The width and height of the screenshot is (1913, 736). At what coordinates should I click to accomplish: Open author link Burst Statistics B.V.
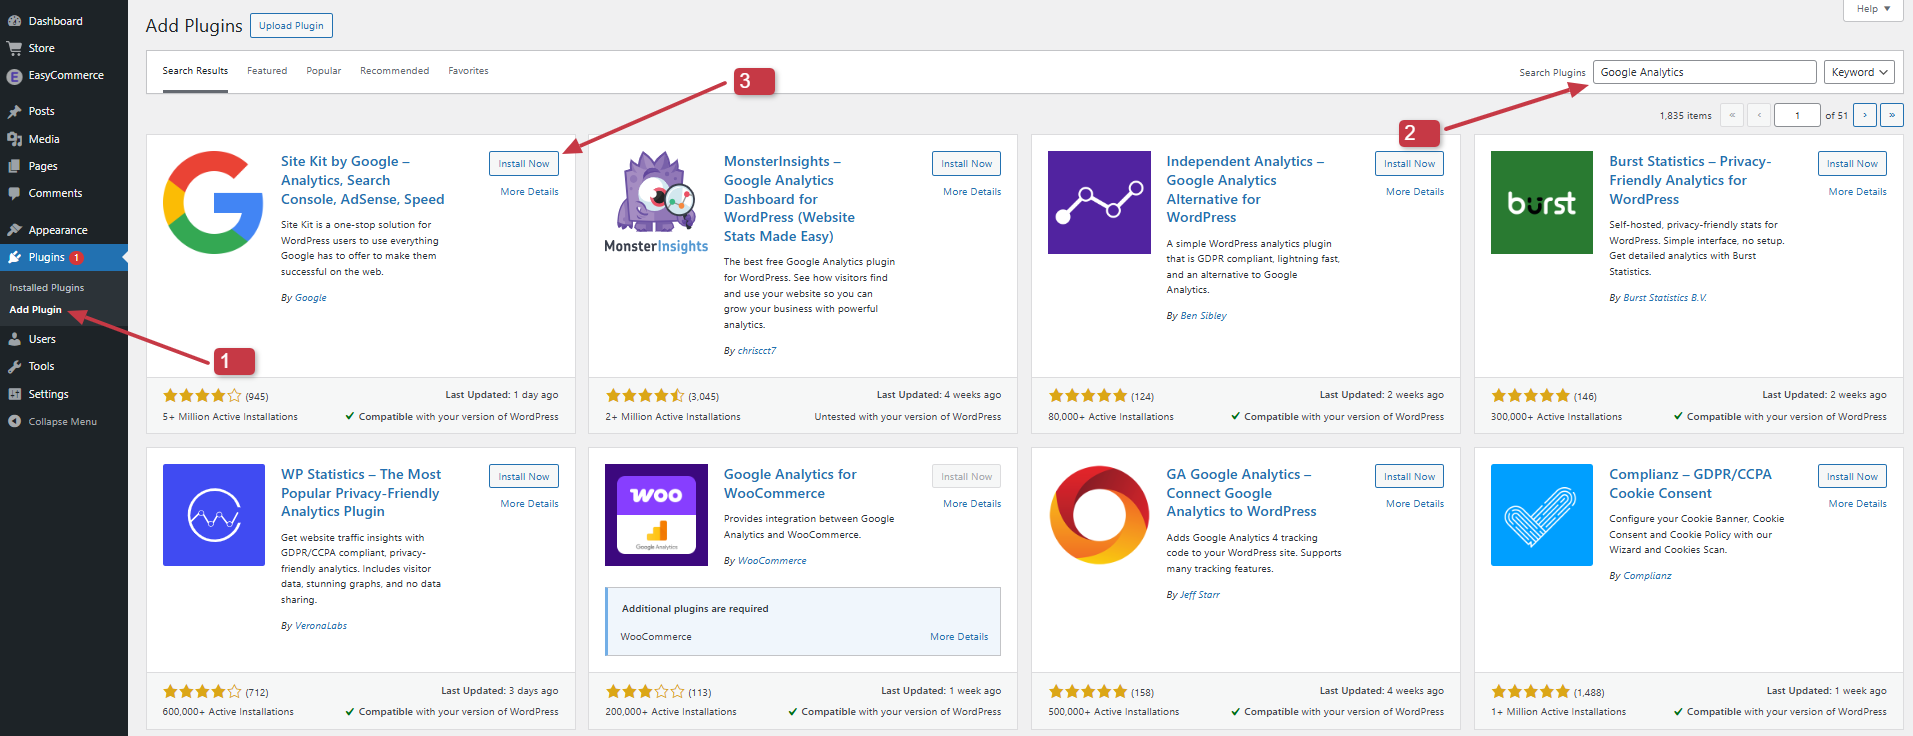[1665, 298]
